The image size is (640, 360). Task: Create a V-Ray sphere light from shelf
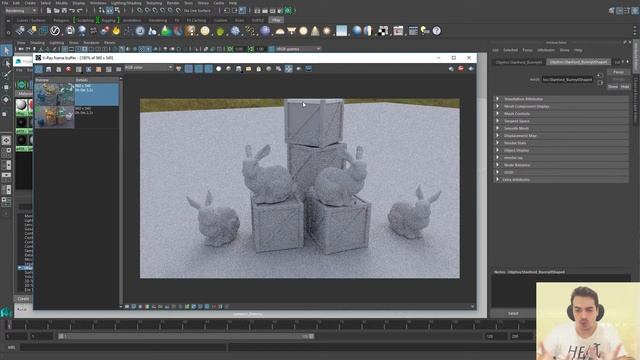point(303,31)
